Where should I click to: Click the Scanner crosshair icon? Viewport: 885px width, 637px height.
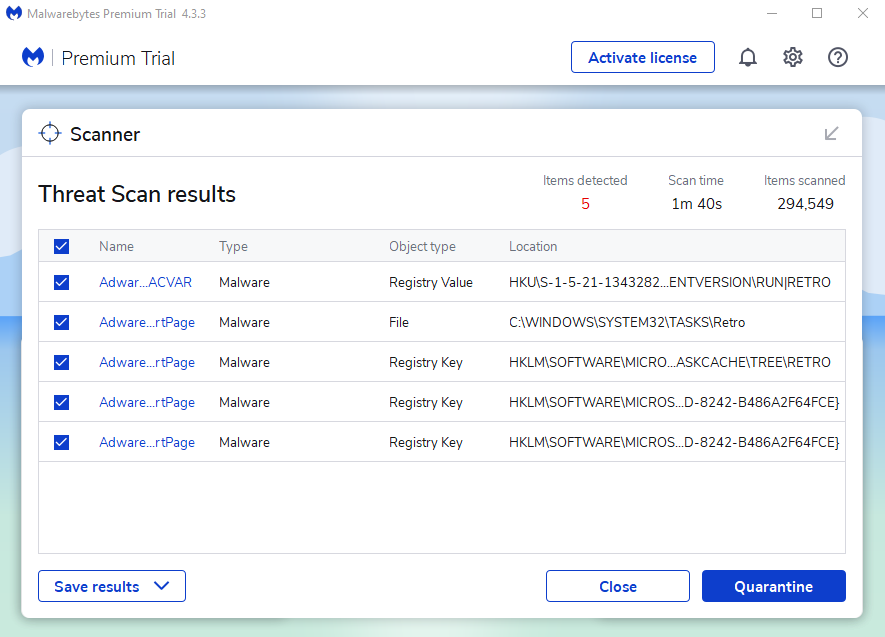(50, 133)
